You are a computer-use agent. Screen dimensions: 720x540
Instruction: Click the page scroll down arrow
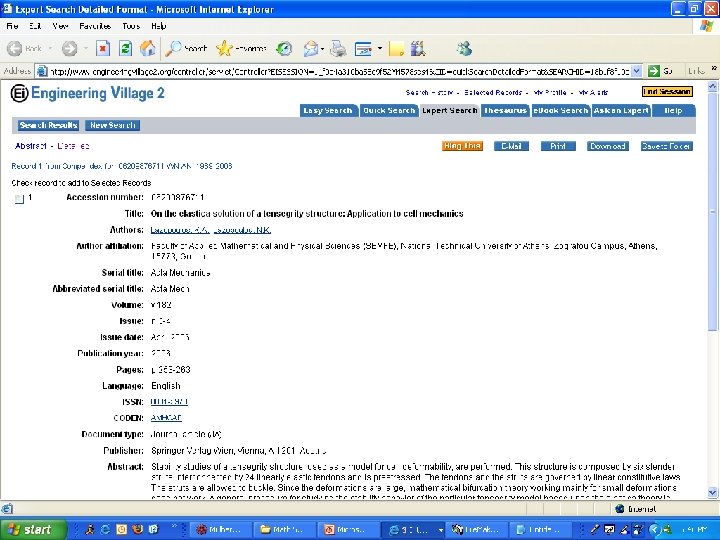712,493
